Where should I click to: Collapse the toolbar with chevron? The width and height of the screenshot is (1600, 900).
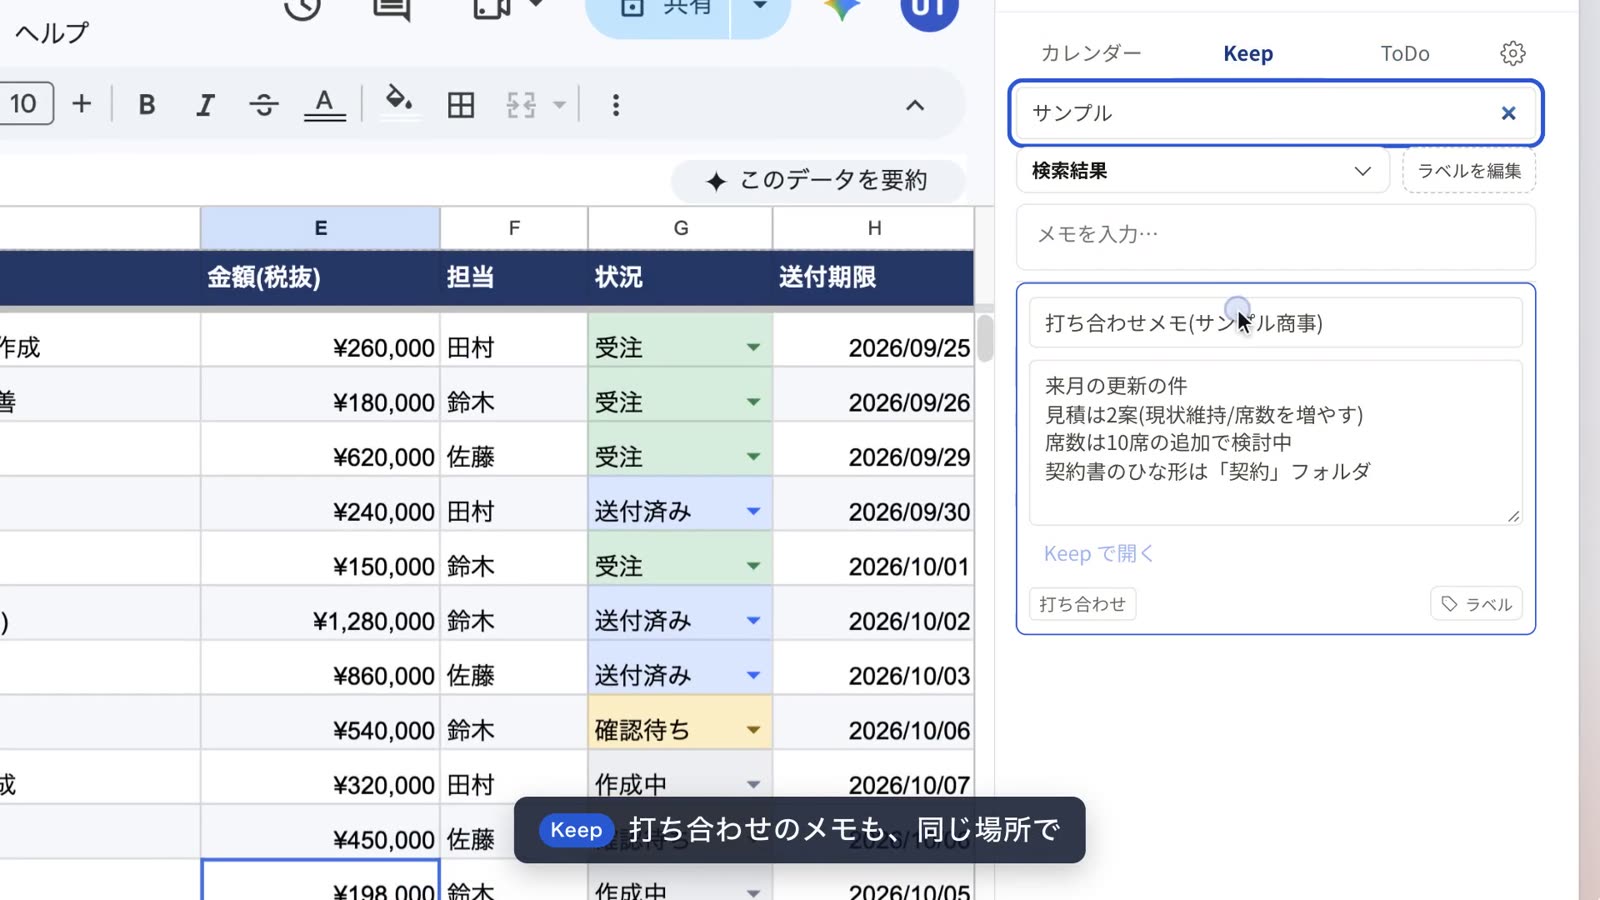coord(915,105)
